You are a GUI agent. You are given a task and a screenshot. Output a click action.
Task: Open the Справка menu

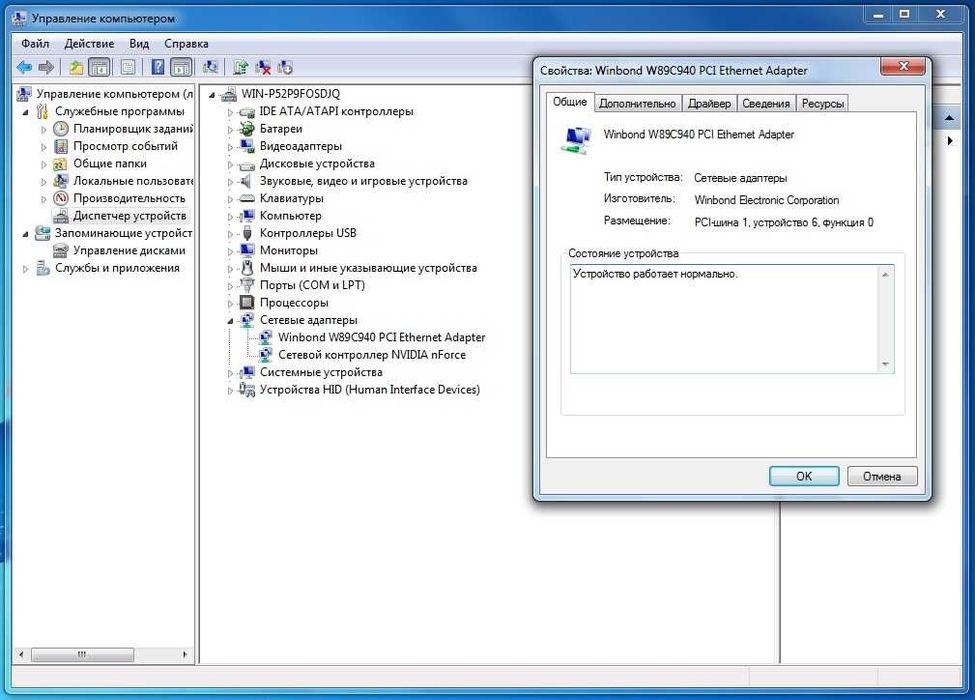[x=187, y=44]
